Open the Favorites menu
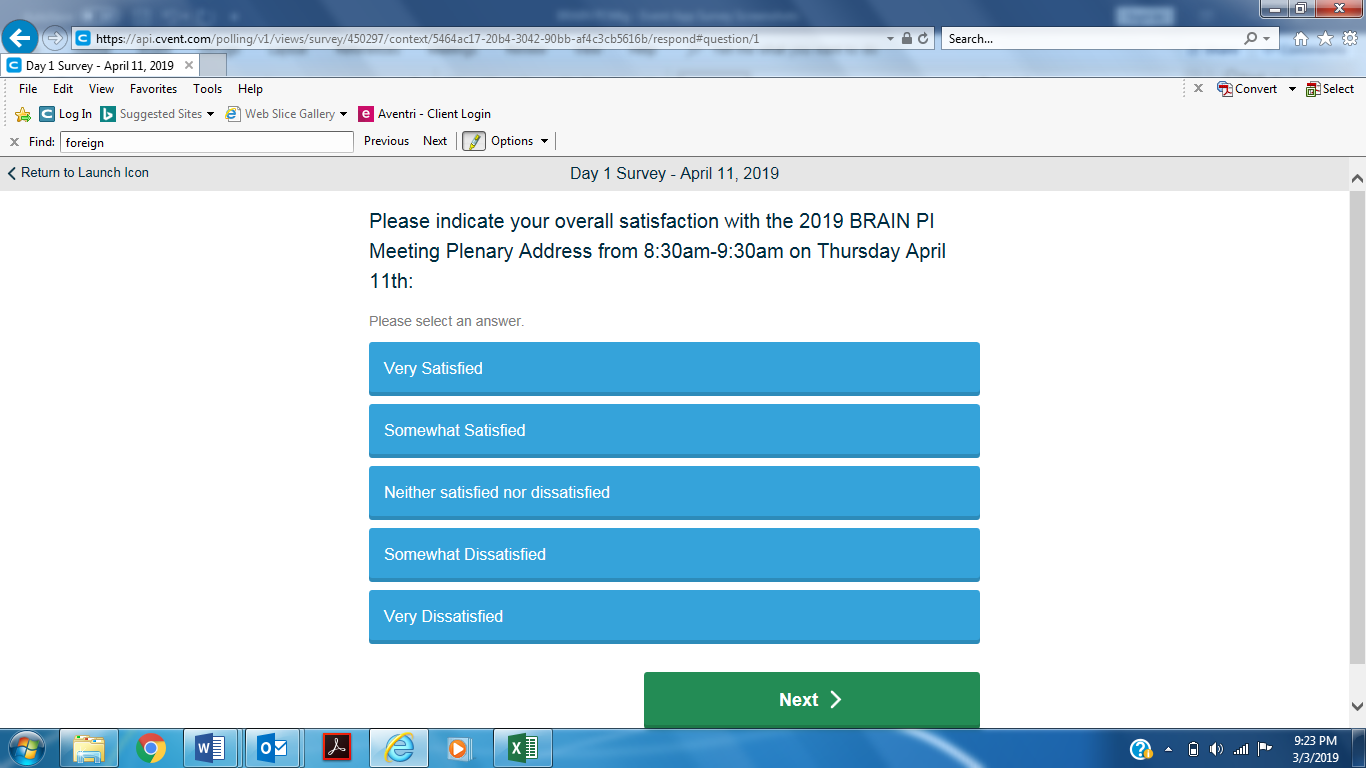This screenshot has width=1366, height=768. coord(153,89)
